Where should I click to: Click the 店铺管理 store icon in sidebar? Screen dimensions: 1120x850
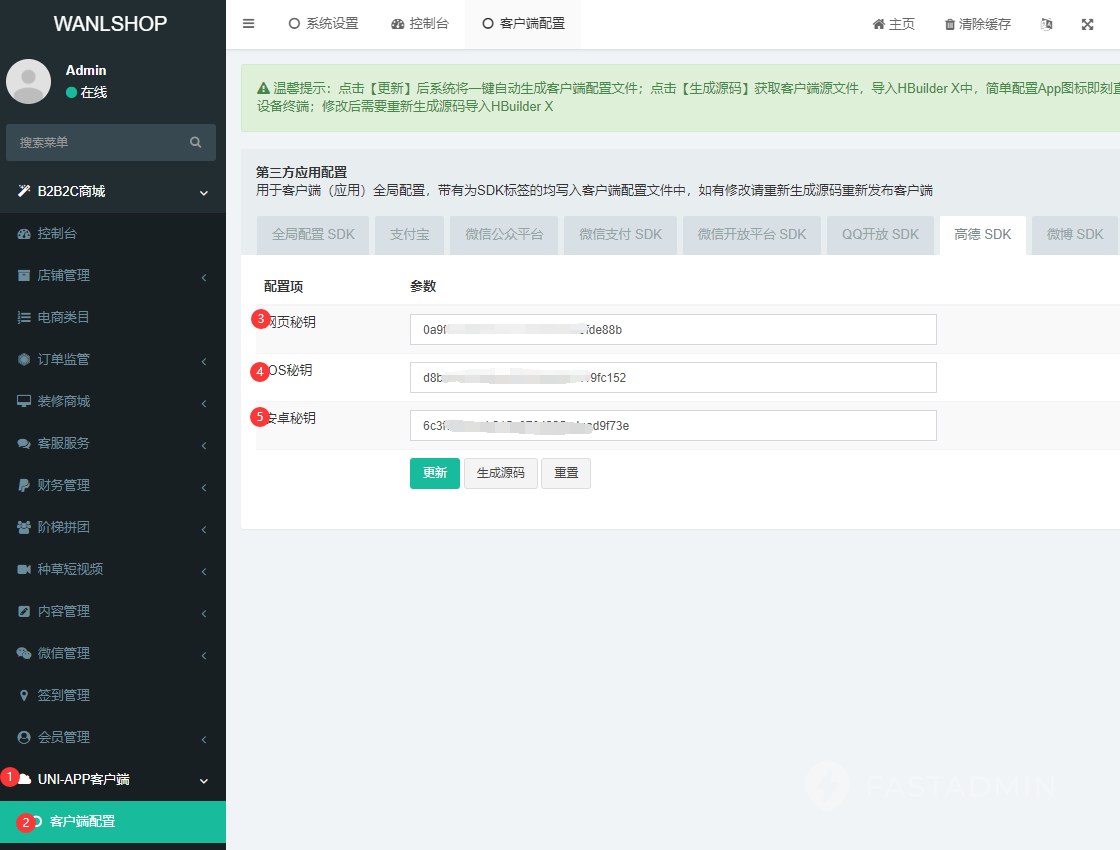pyautogui.click(x=24, y=276)
